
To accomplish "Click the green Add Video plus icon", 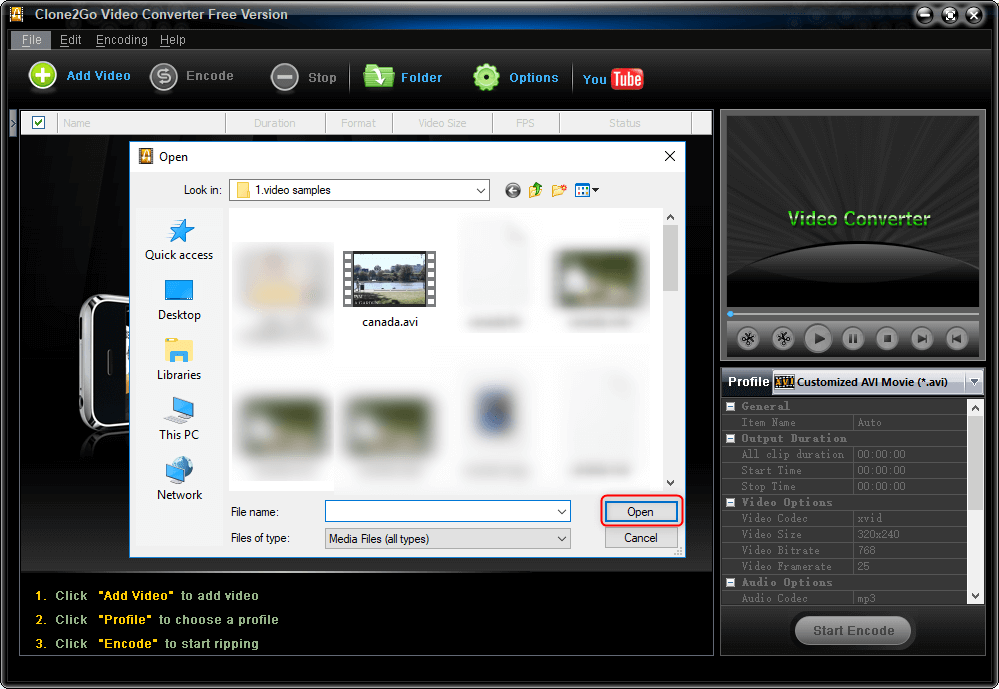I will 43,76.
